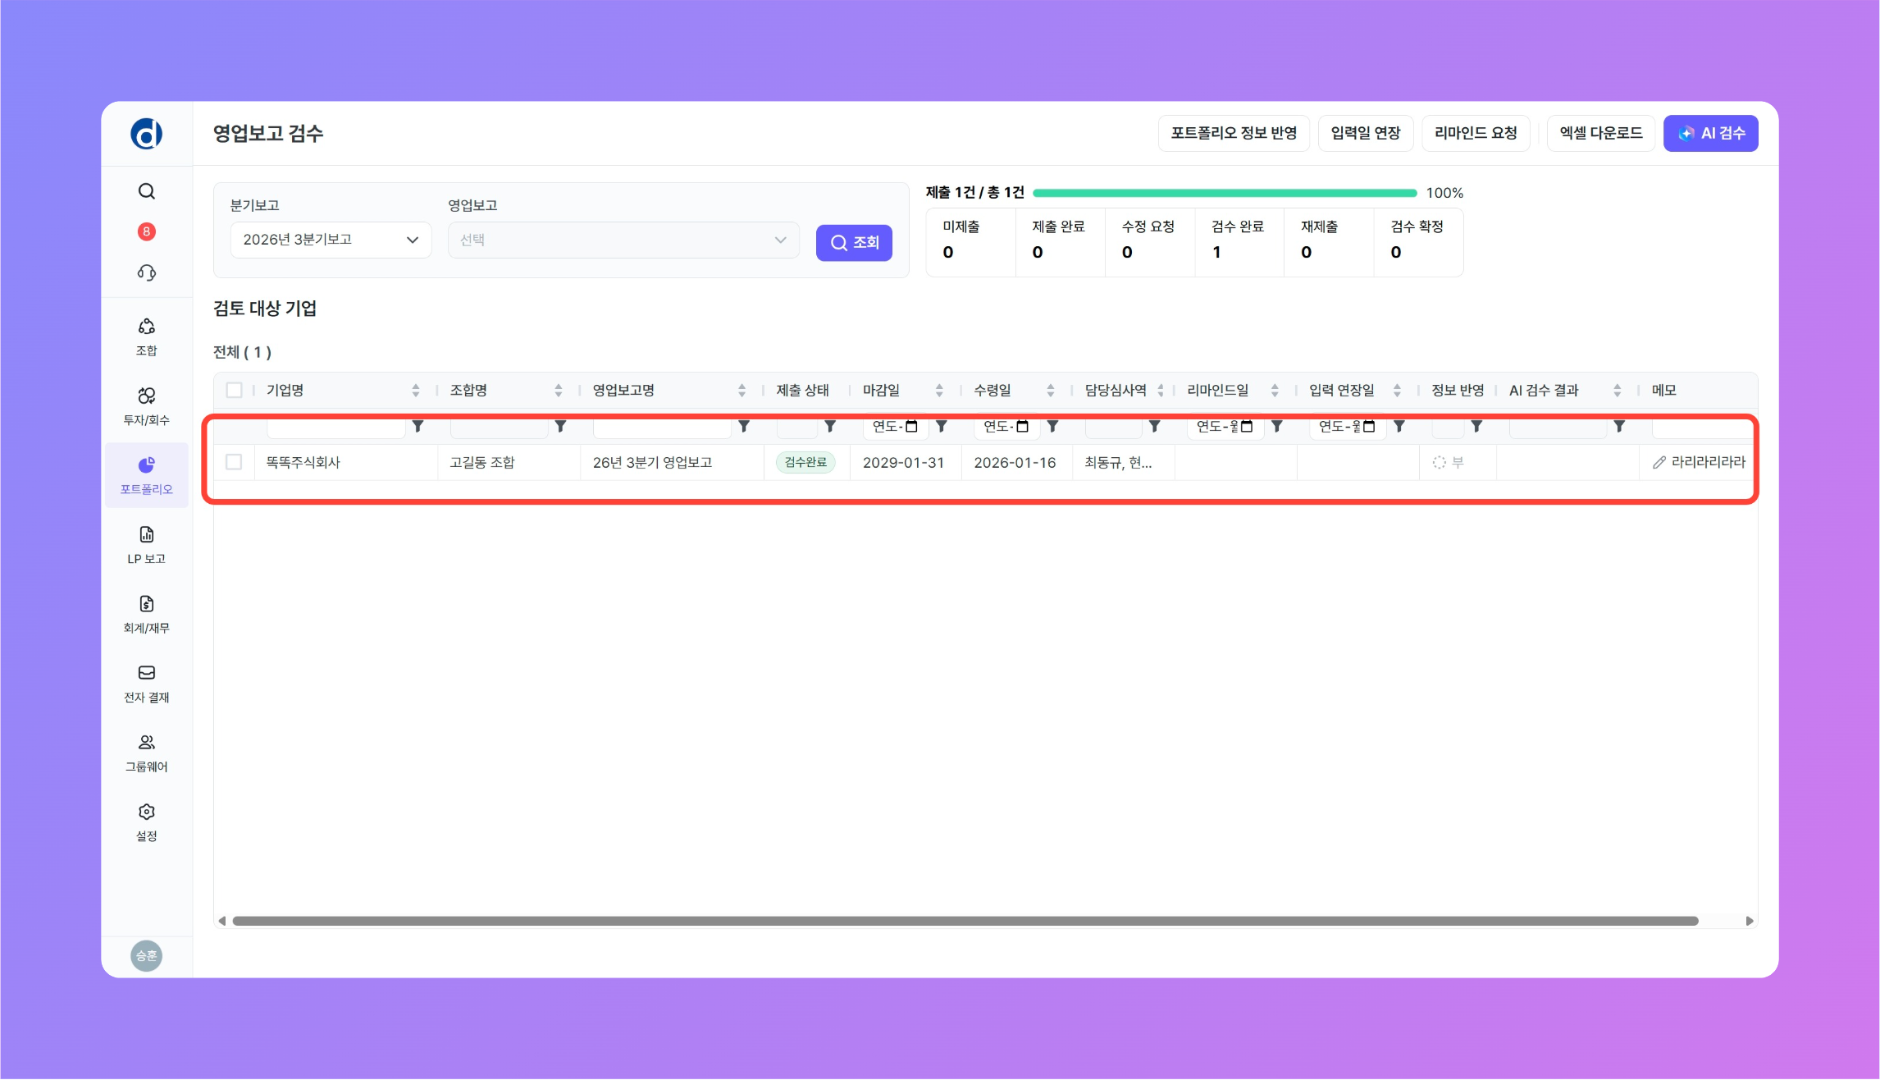Viewport: 1880px width, 1080px height.
Task: Focus the 기업명 filter text box
Action: click(x=335, y=427)
